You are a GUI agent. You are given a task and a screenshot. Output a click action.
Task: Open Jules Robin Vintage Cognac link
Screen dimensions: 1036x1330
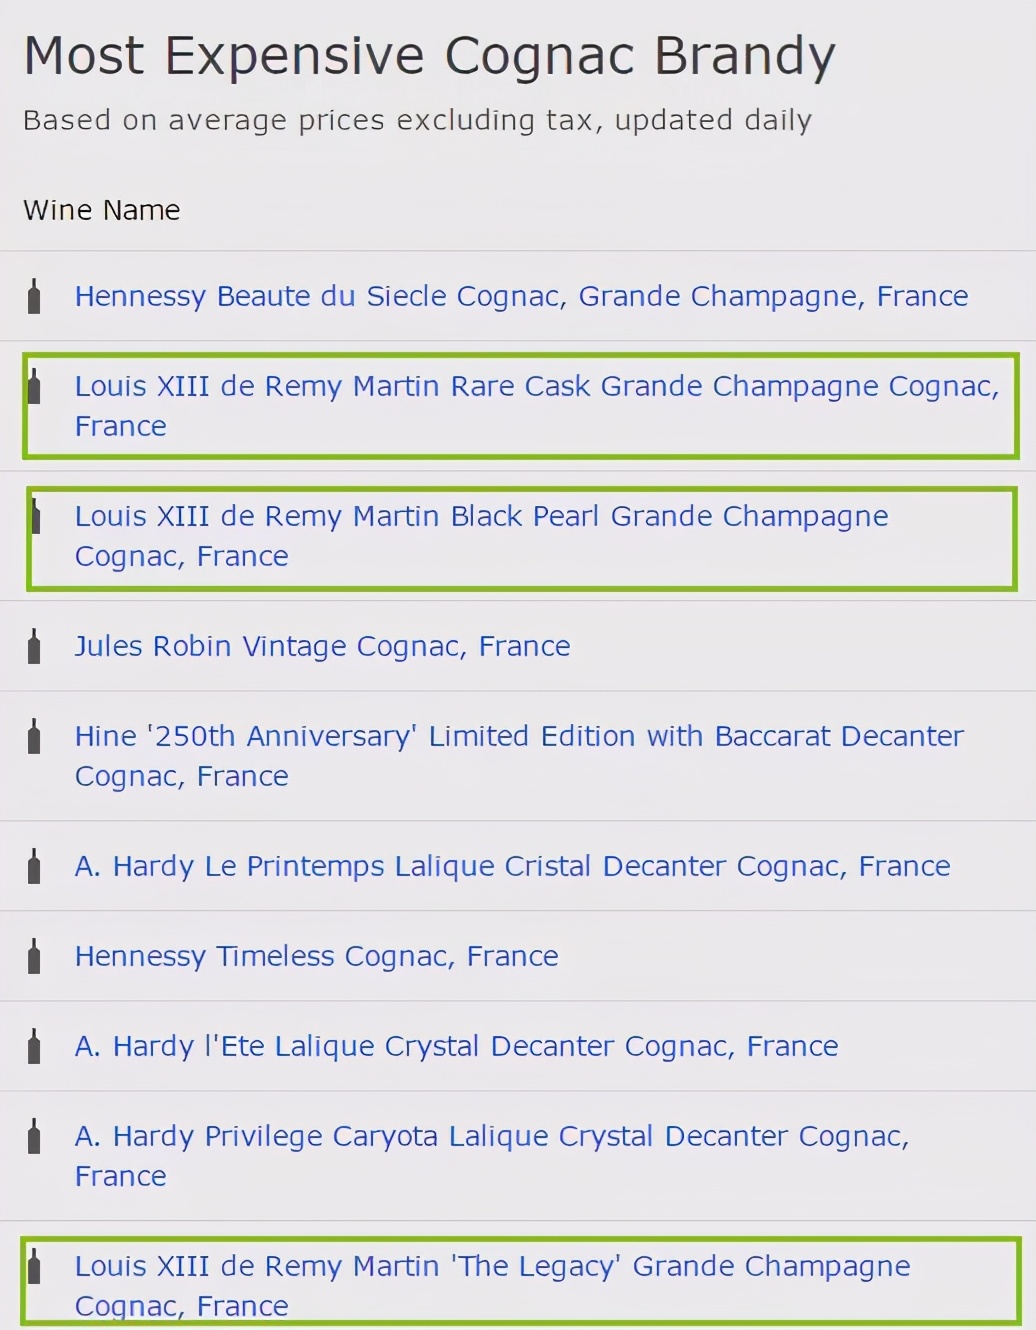pyautogui.click(x=322, y=646)
